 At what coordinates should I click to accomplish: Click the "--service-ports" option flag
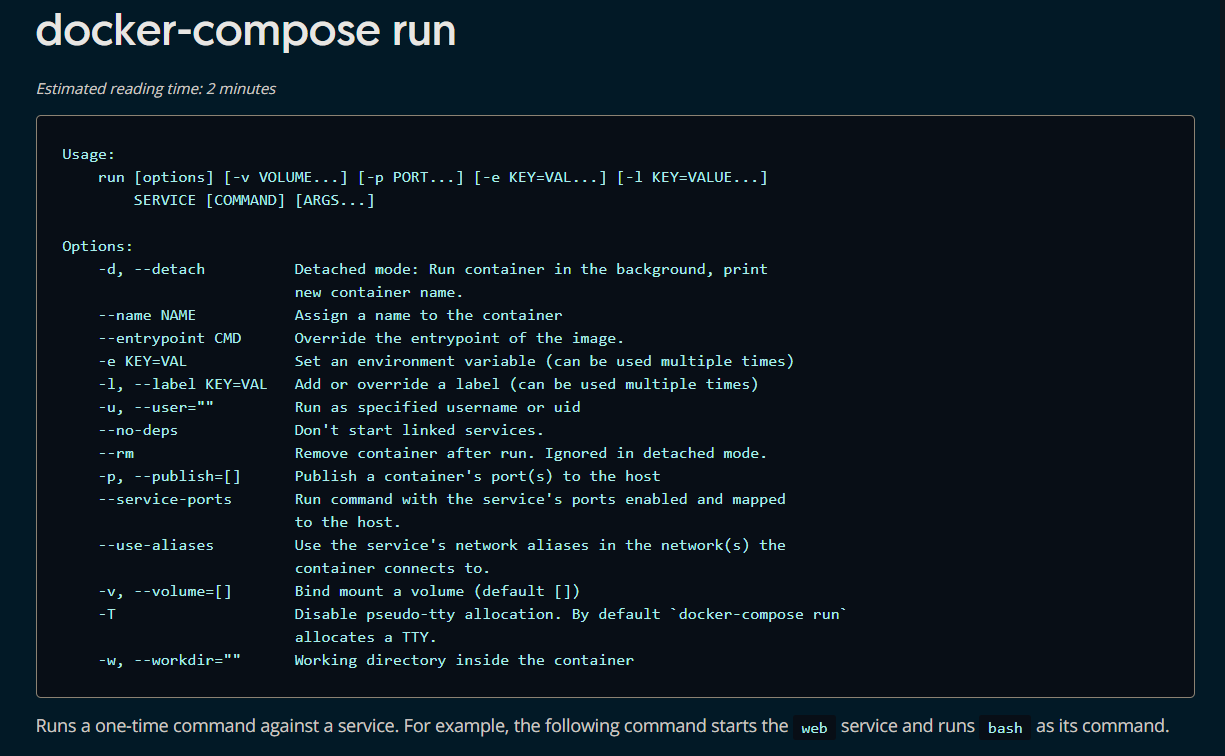pos(165,499)
